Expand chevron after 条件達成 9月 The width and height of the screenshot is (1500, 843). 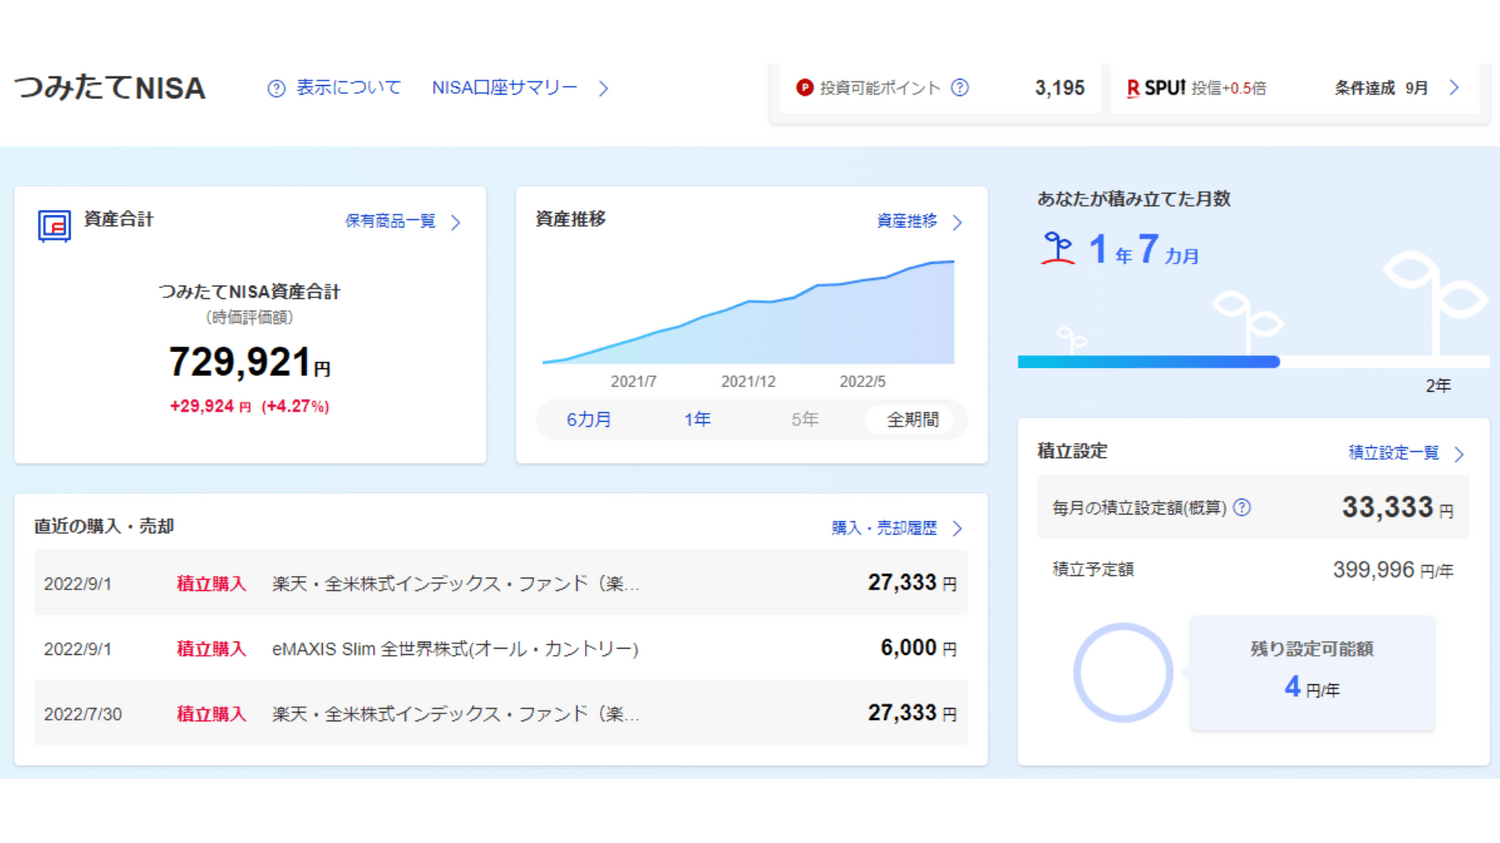tap(1454, 88)
